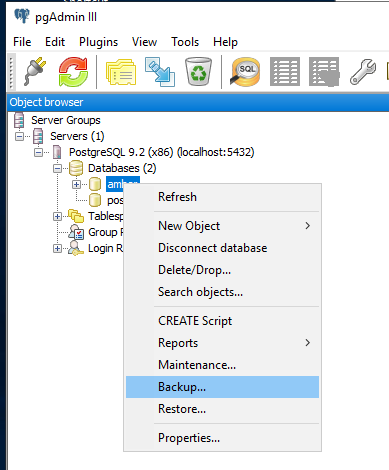The height and width of the screenshot is (470, 389).
Task: Select Databases (2) tree label
Action: pyautogui.click(x=122, y=168)
